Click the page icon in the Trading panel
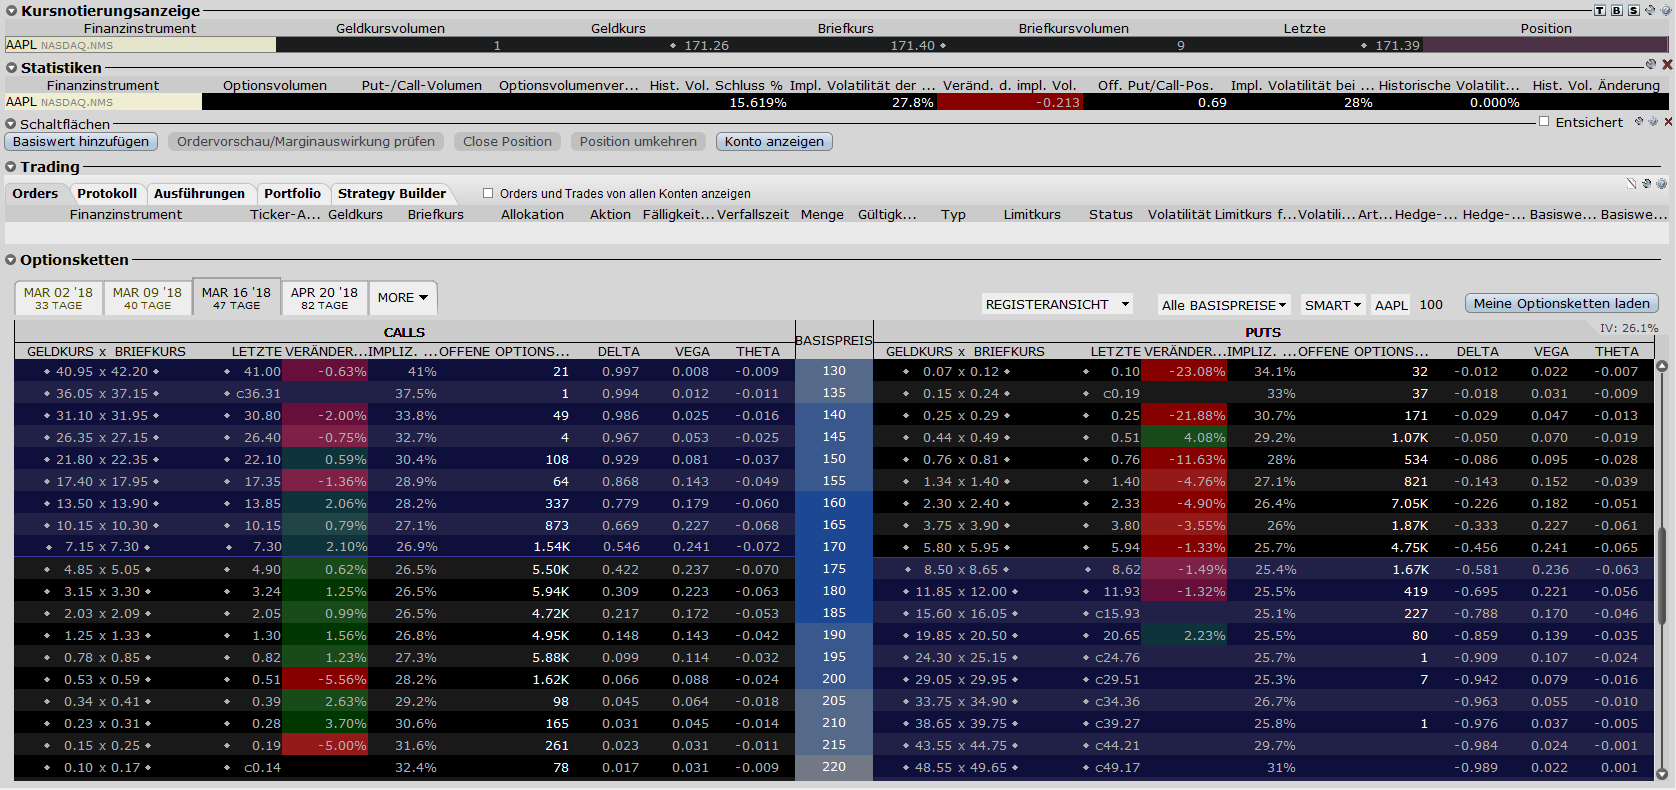1676x790 pixels. [1632, 184]
